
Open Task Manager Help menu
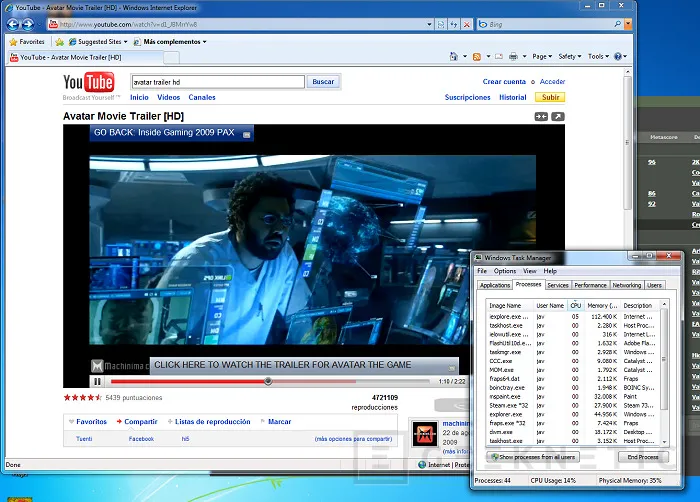[x=550, y=271]
